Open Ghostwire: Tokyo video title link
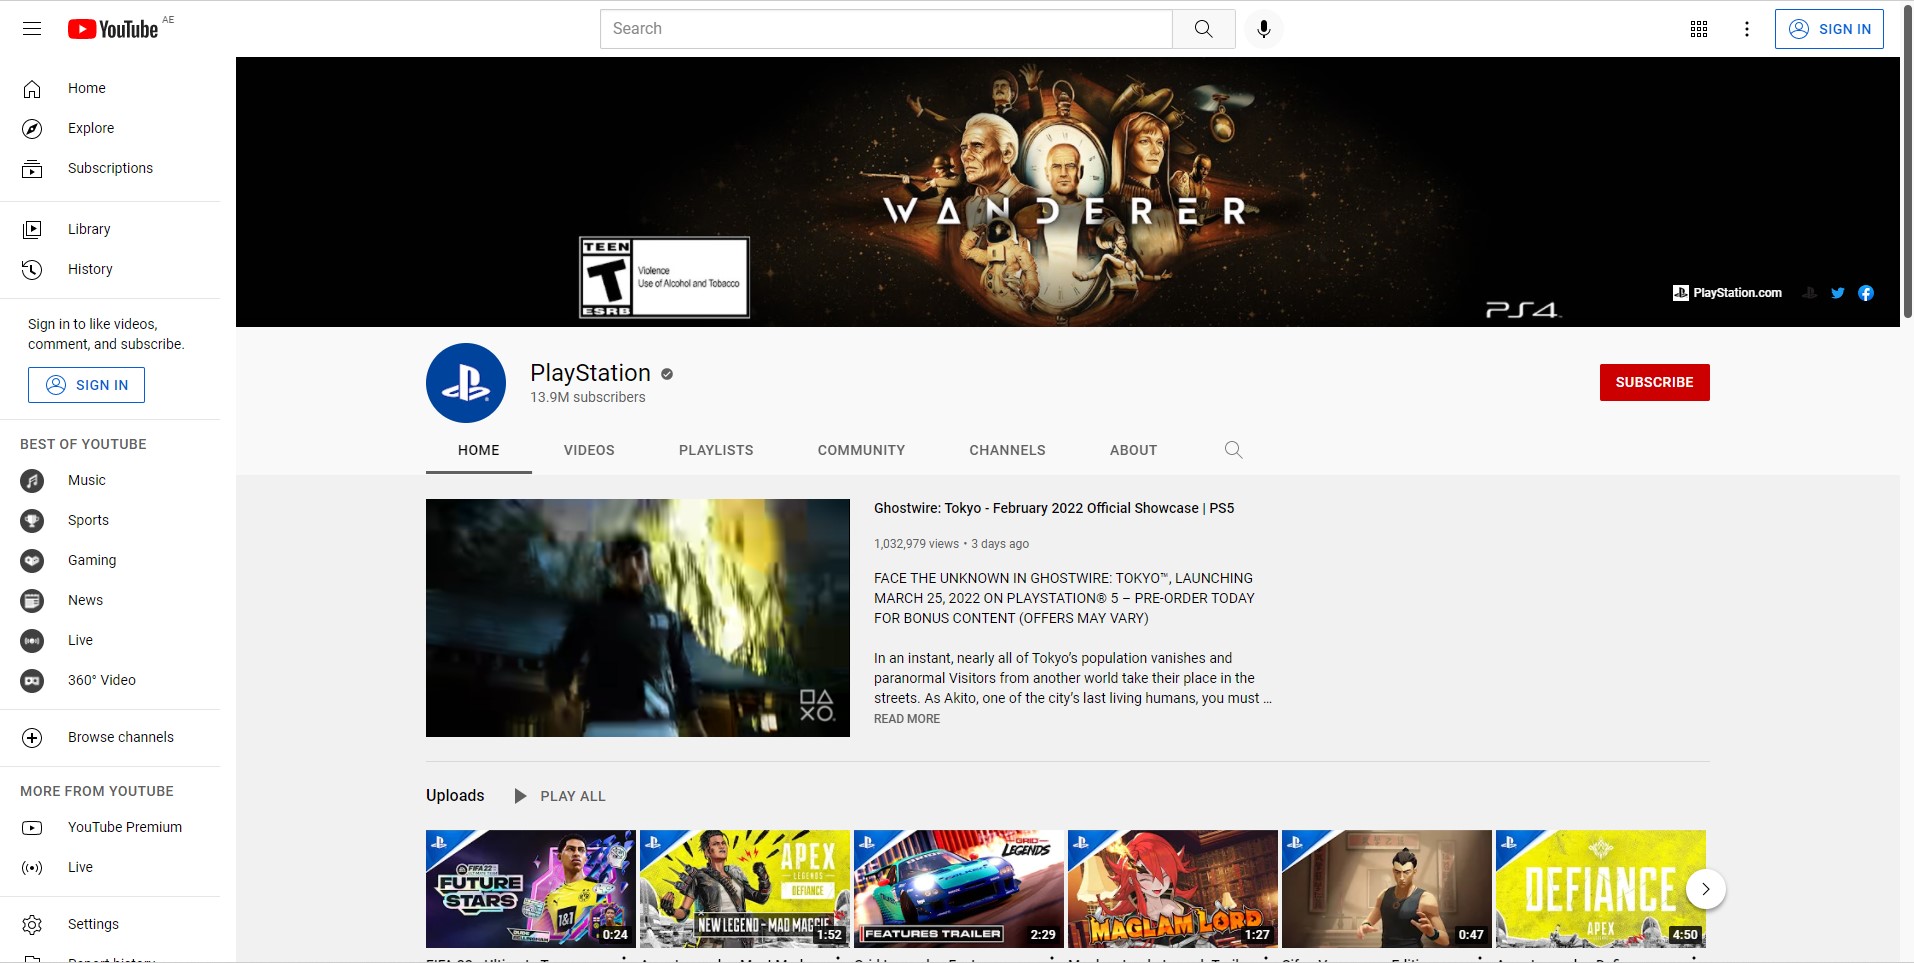Viewport: 1914px width, 963px height. (1054, 508)
